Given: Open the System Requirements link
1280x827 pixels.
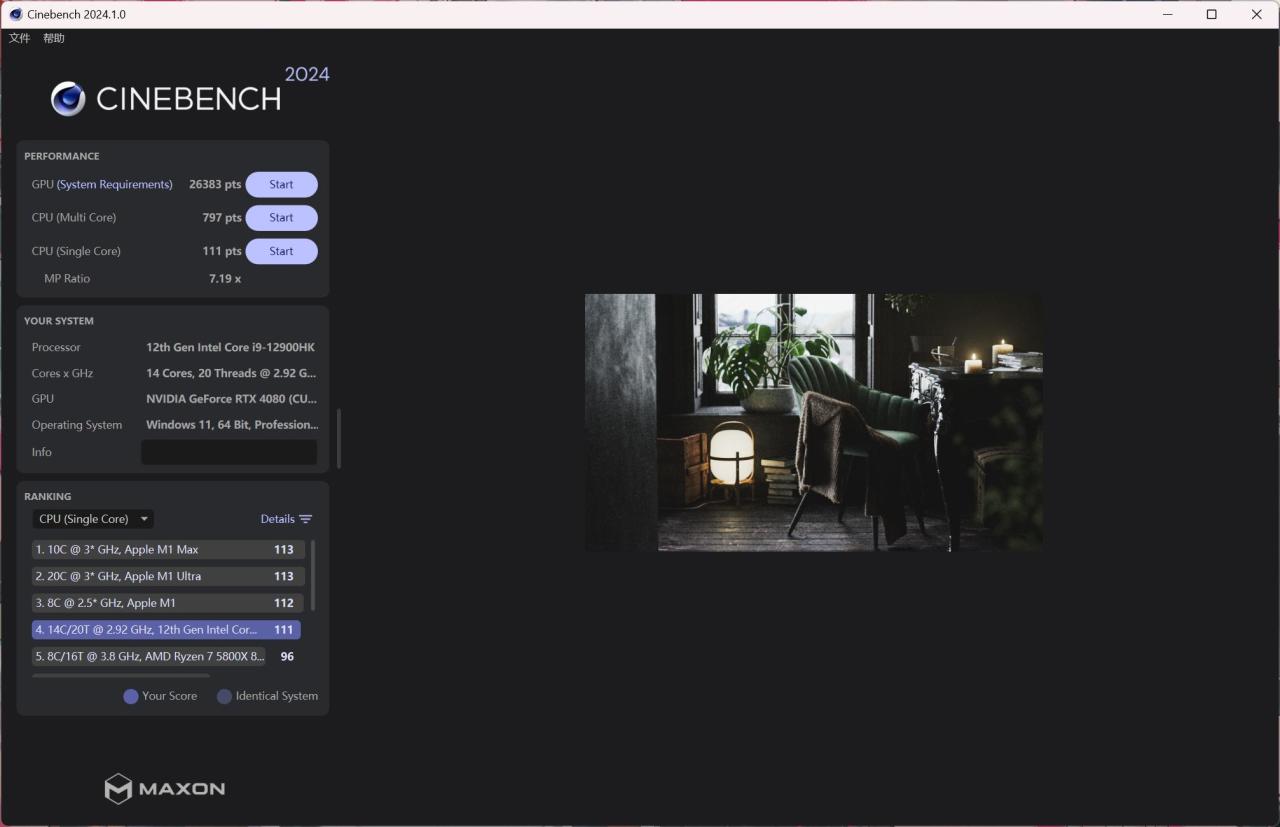Looking at the screenshot, I should [115, 184].
